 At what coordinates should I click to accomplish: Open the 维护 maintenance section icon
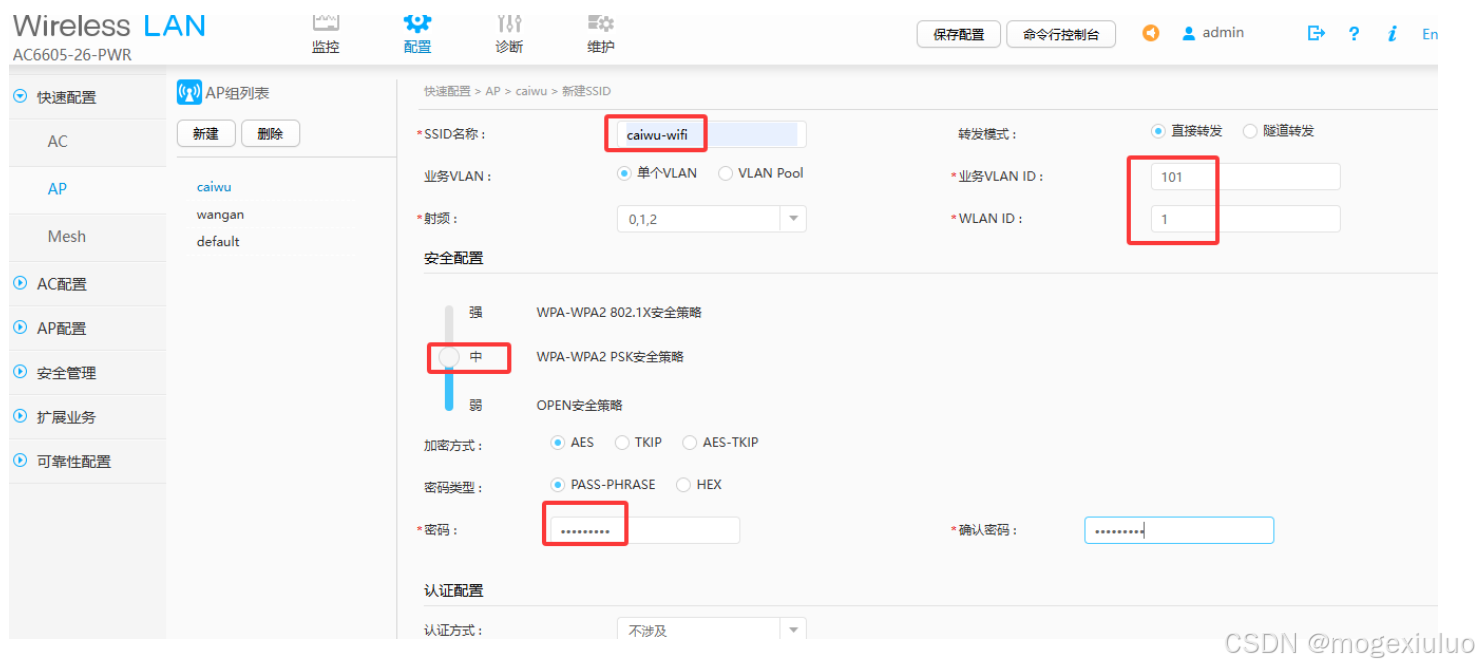[600, 23]
